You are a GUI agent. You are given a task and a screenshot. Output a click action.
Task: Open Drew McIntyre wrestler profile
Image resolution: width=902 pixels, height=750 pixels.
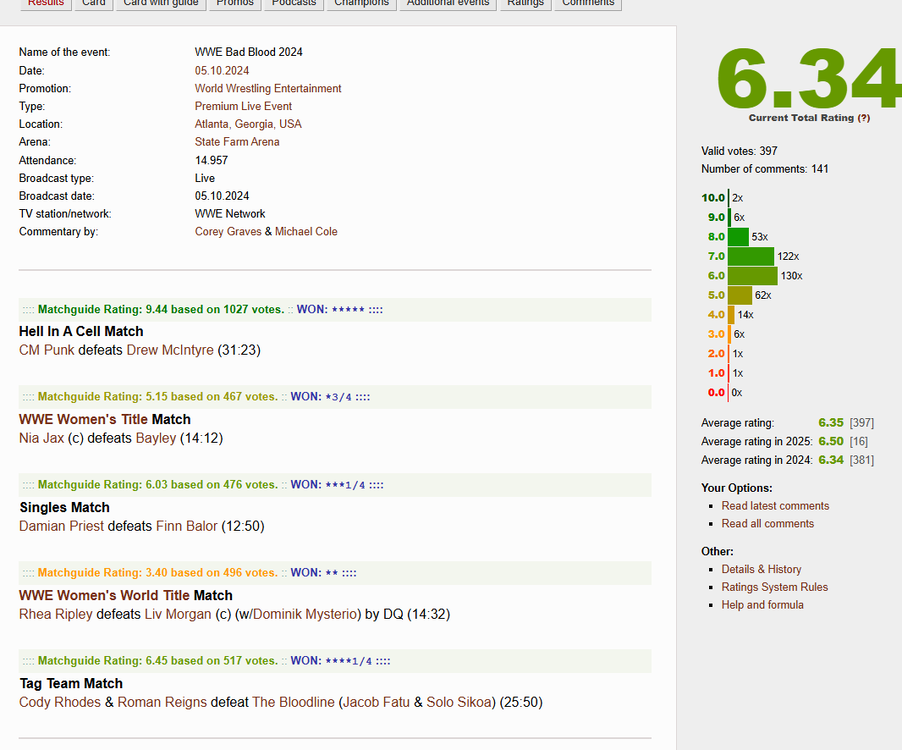(x=170, y=350)
